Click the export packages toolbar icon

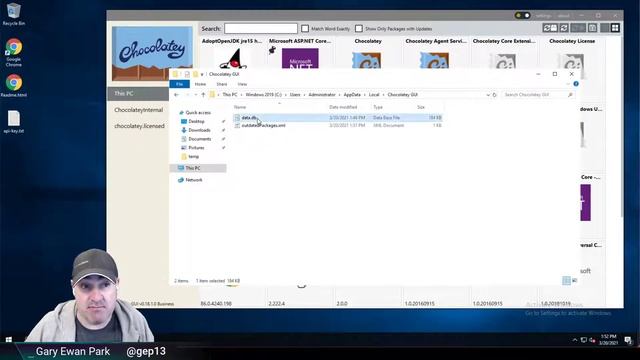[592, 28]
